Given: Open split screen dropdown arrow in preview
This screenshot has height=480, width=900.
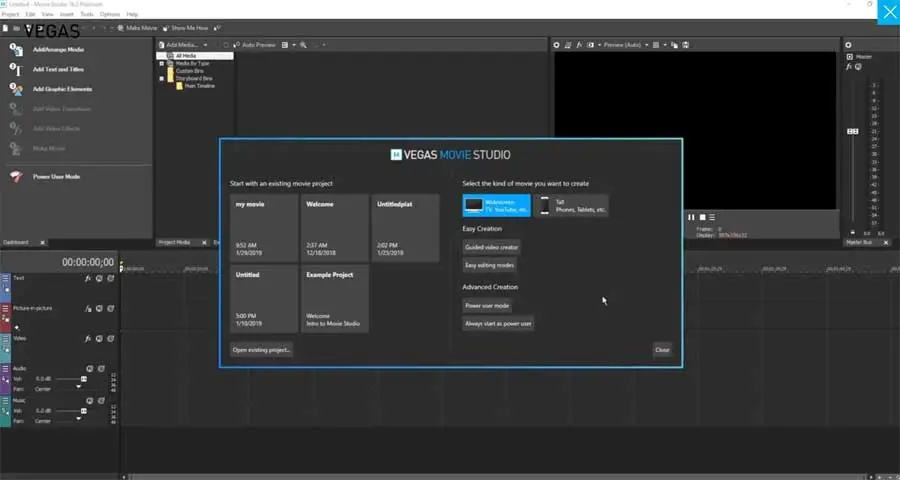Looking at the screenshot, I should [x=598, y=45].
